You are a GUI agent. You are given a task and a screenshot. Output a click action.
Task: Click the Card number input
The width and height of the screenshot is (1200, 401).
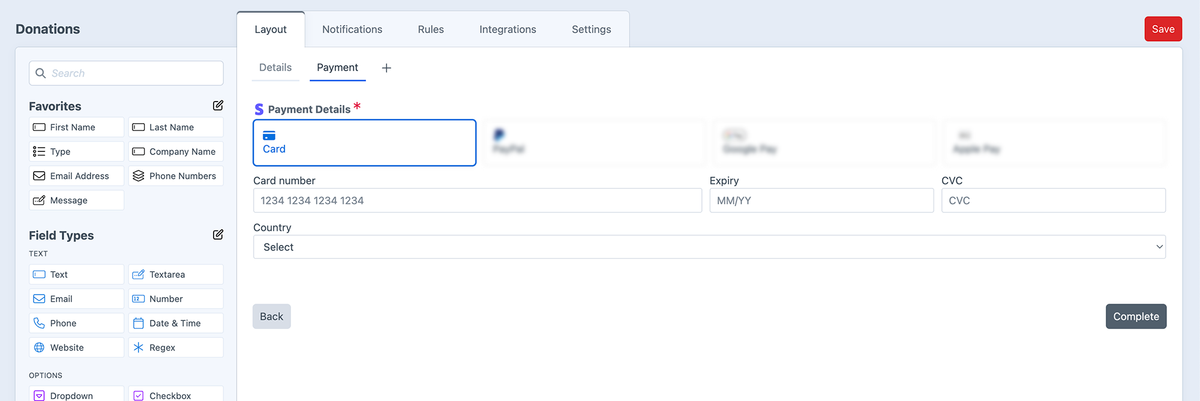coord(478,200)
